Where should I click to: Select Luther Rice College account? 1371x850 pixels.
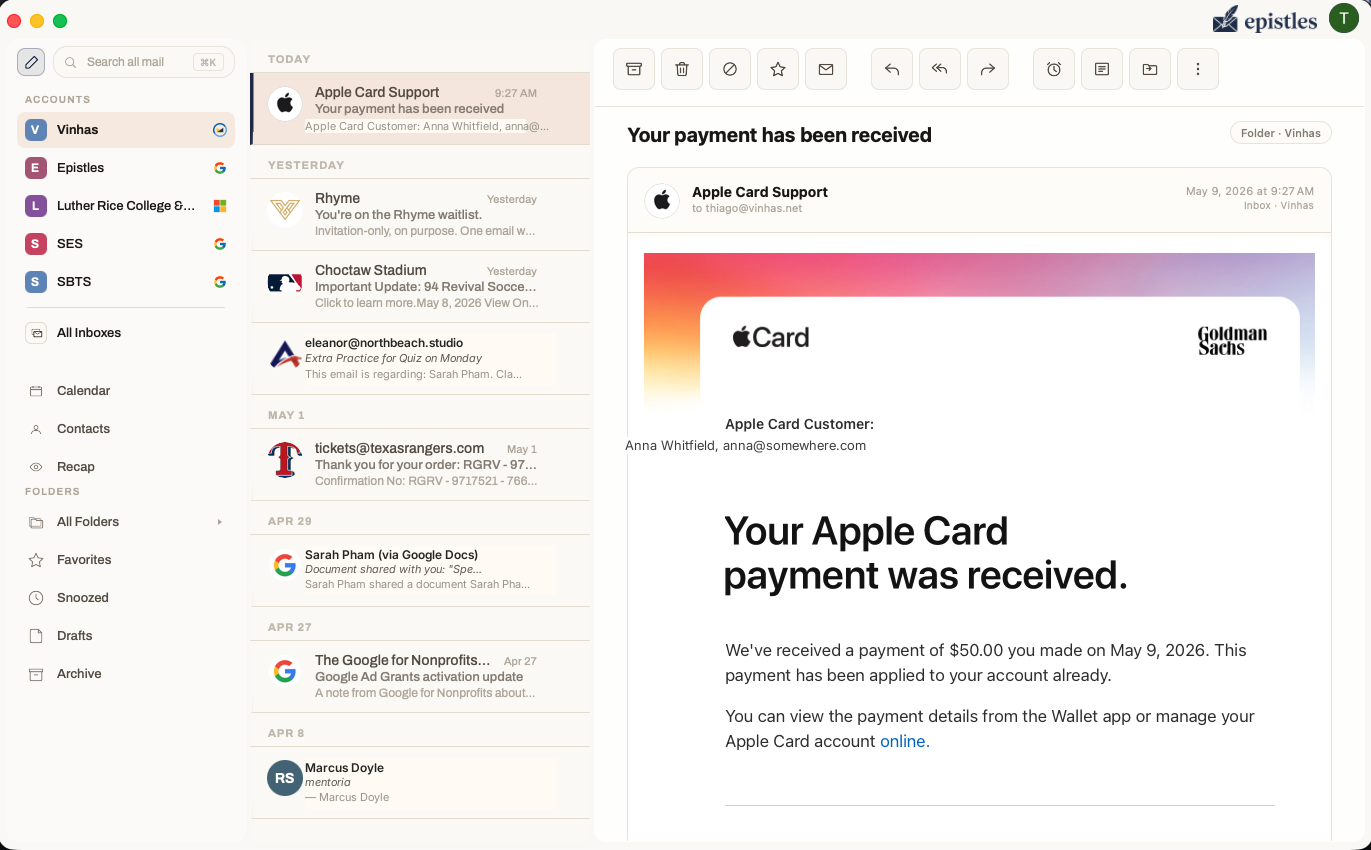point(126,206)
